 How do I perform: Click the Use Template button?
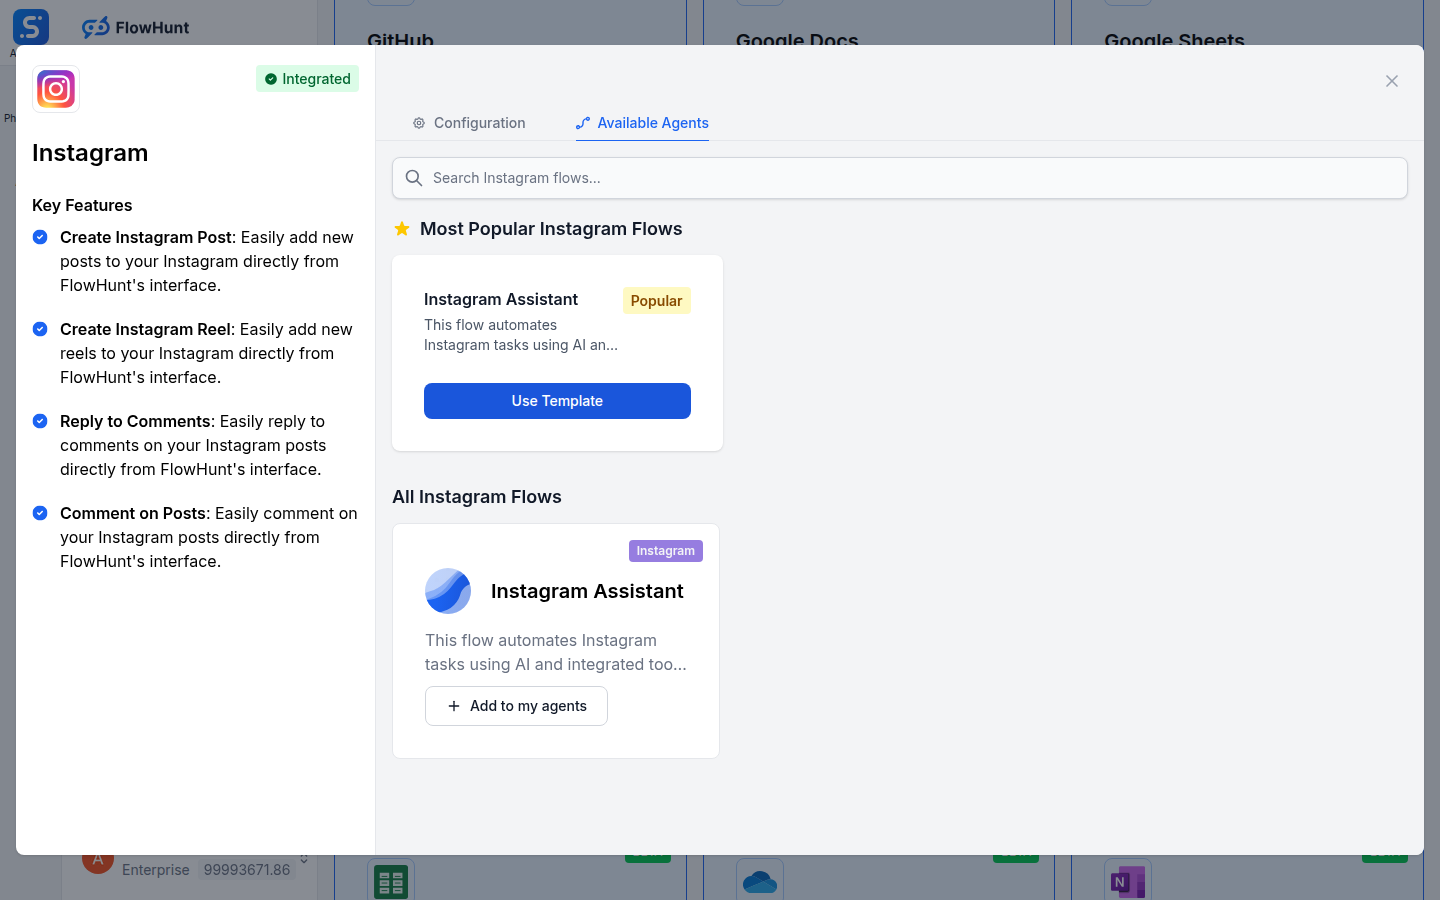557,400
